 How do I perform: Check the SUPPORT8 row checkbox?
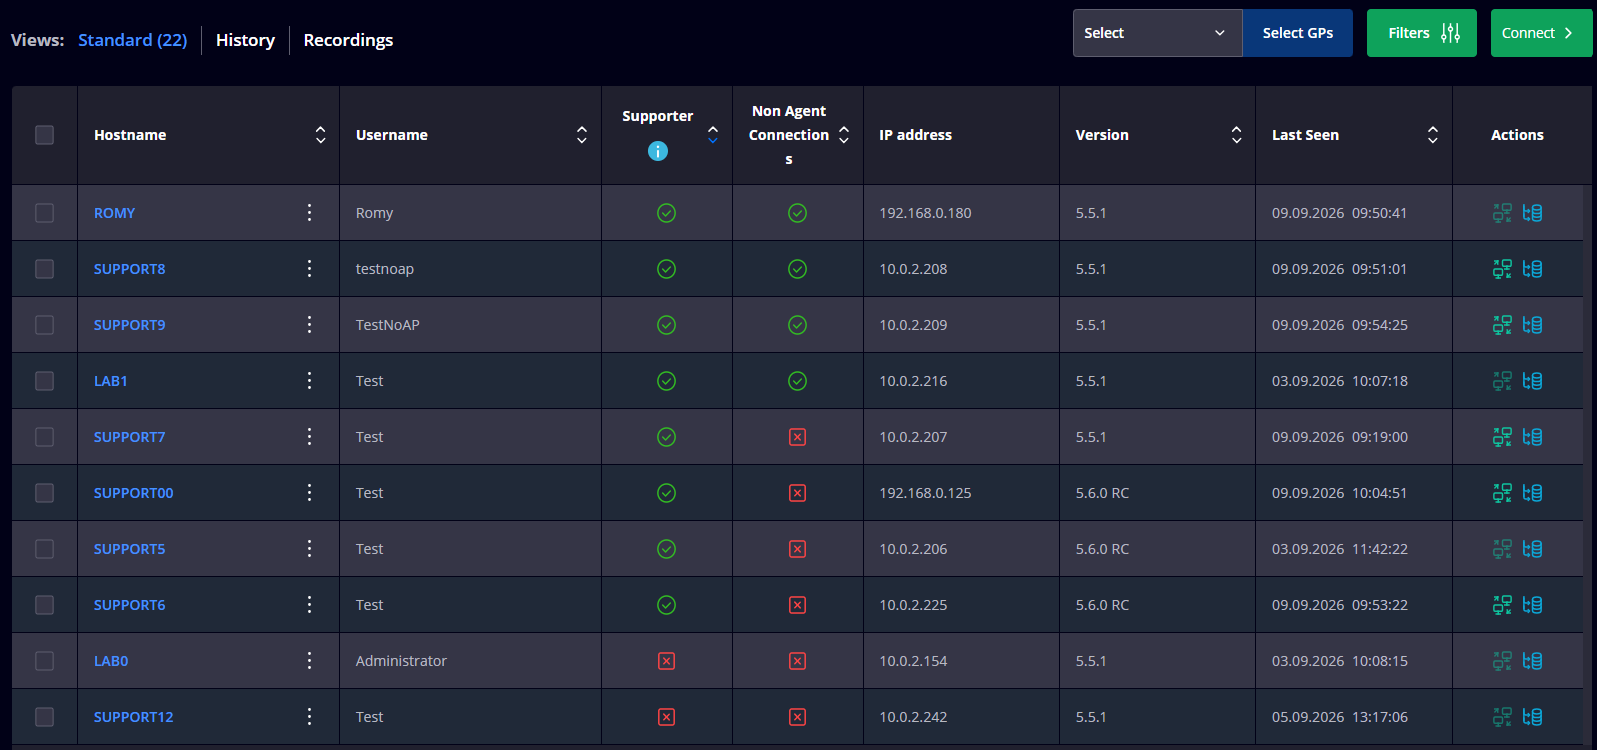click(x=44, y=269)
